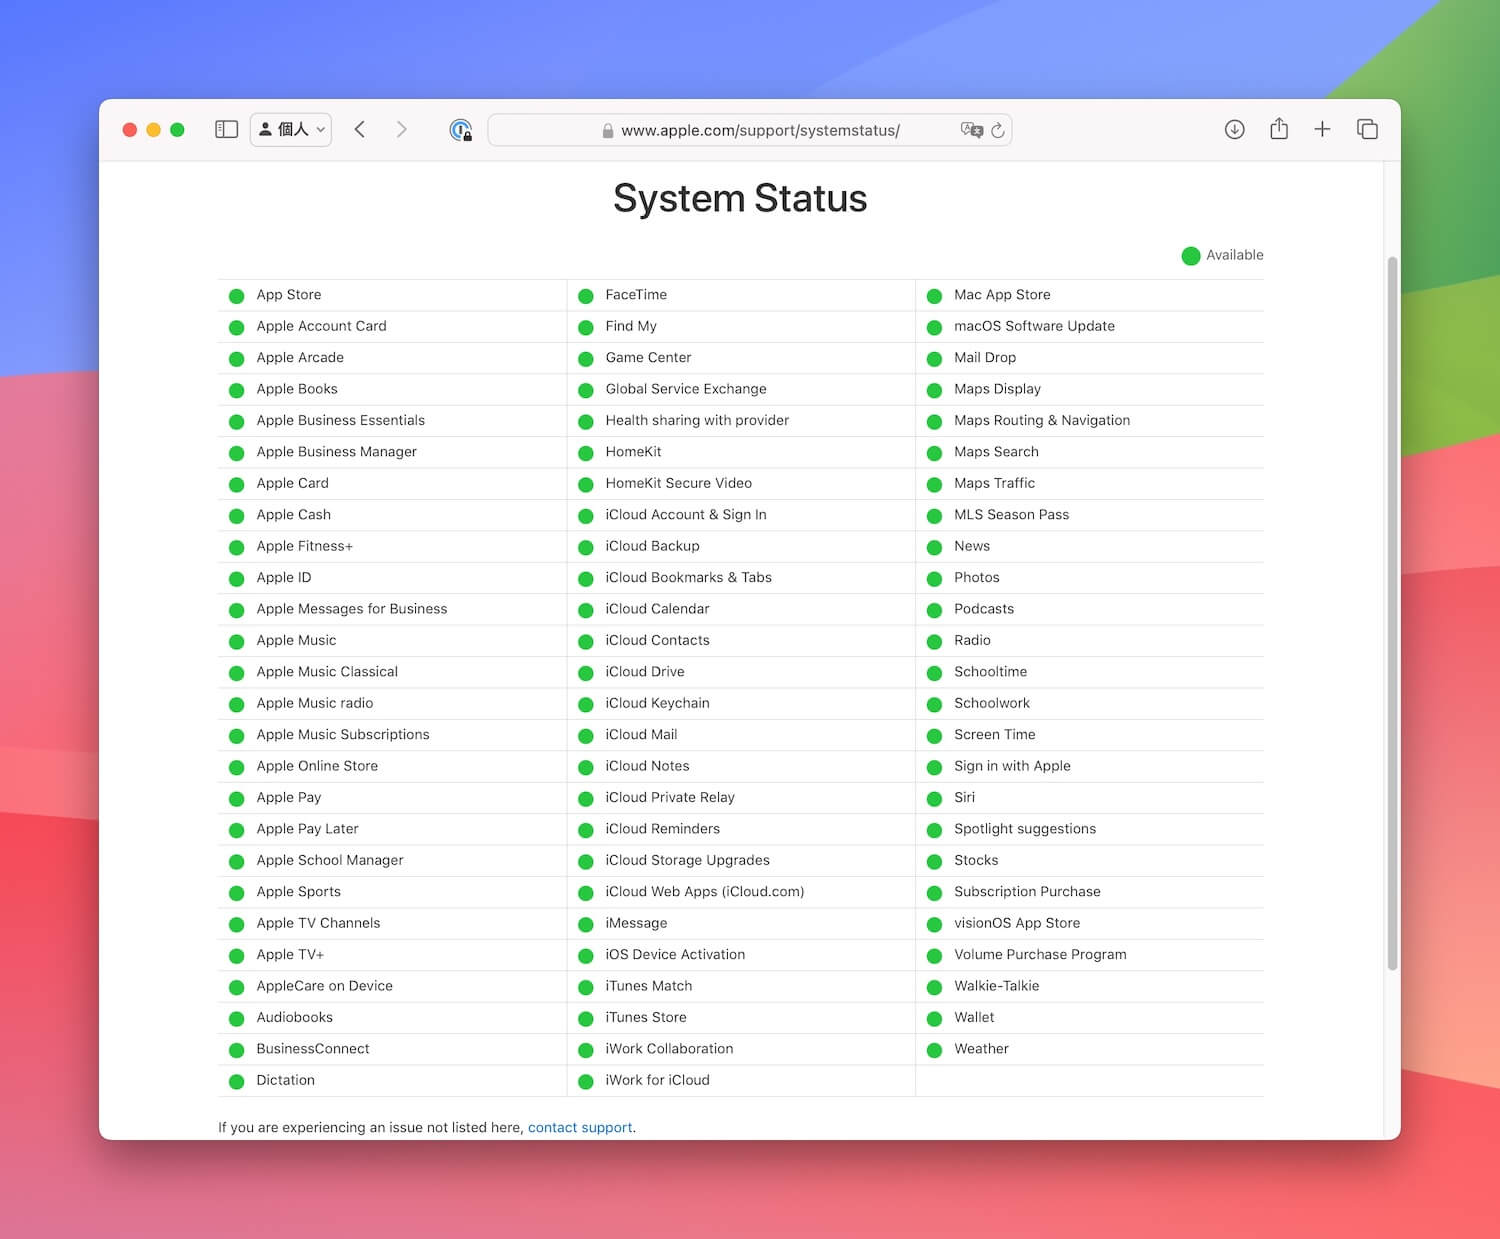
Task: Toggle the Safari sidebar button
Action: click(227, 129)
